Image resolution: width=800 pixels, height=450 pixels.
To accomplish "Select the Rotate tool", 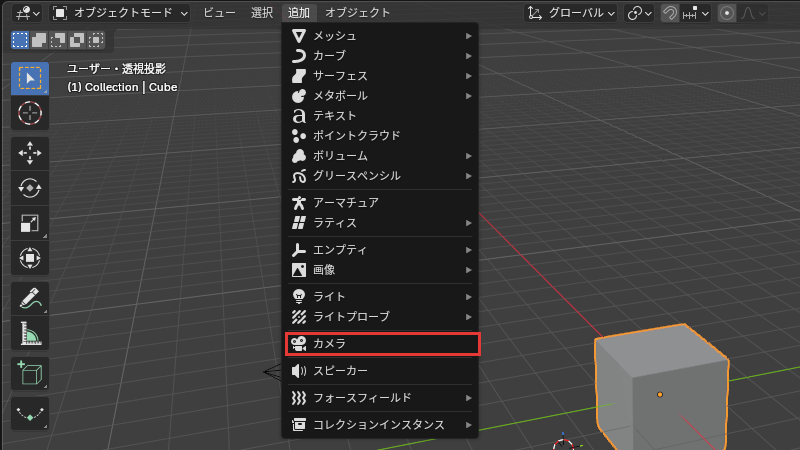I will click(30, 188).
